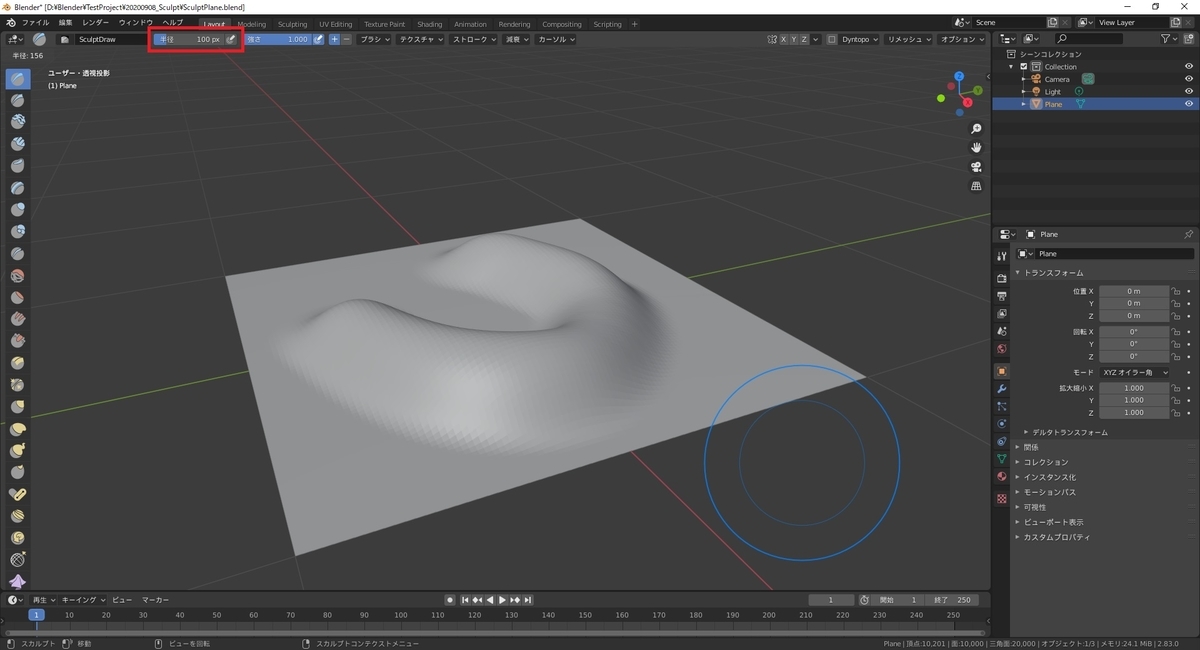Click the 終了 end frame field
This screenshot has height=650, width=1200.
click(950, 600)
